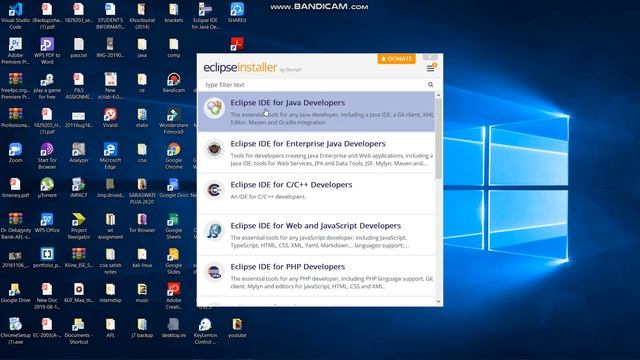Choose the Eclipse C/C++ Developers package icon
640x360 pixels.
(214, 190)
